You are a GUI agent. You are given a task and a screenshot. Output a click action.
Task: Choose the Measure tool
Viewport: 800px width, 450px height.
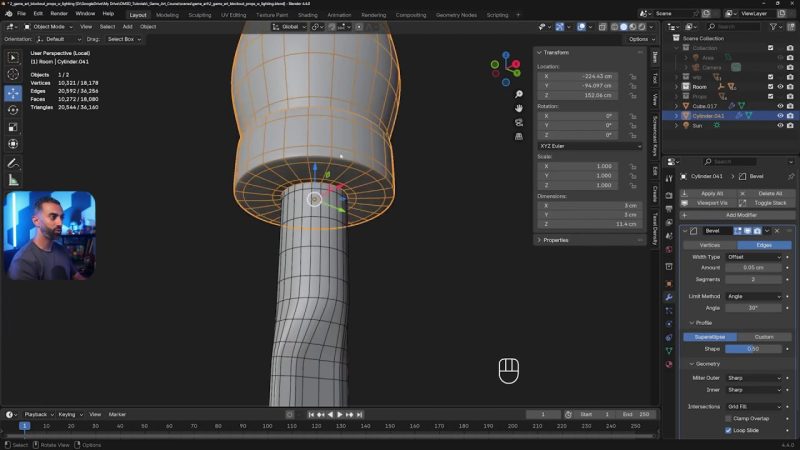coord(13,180)
